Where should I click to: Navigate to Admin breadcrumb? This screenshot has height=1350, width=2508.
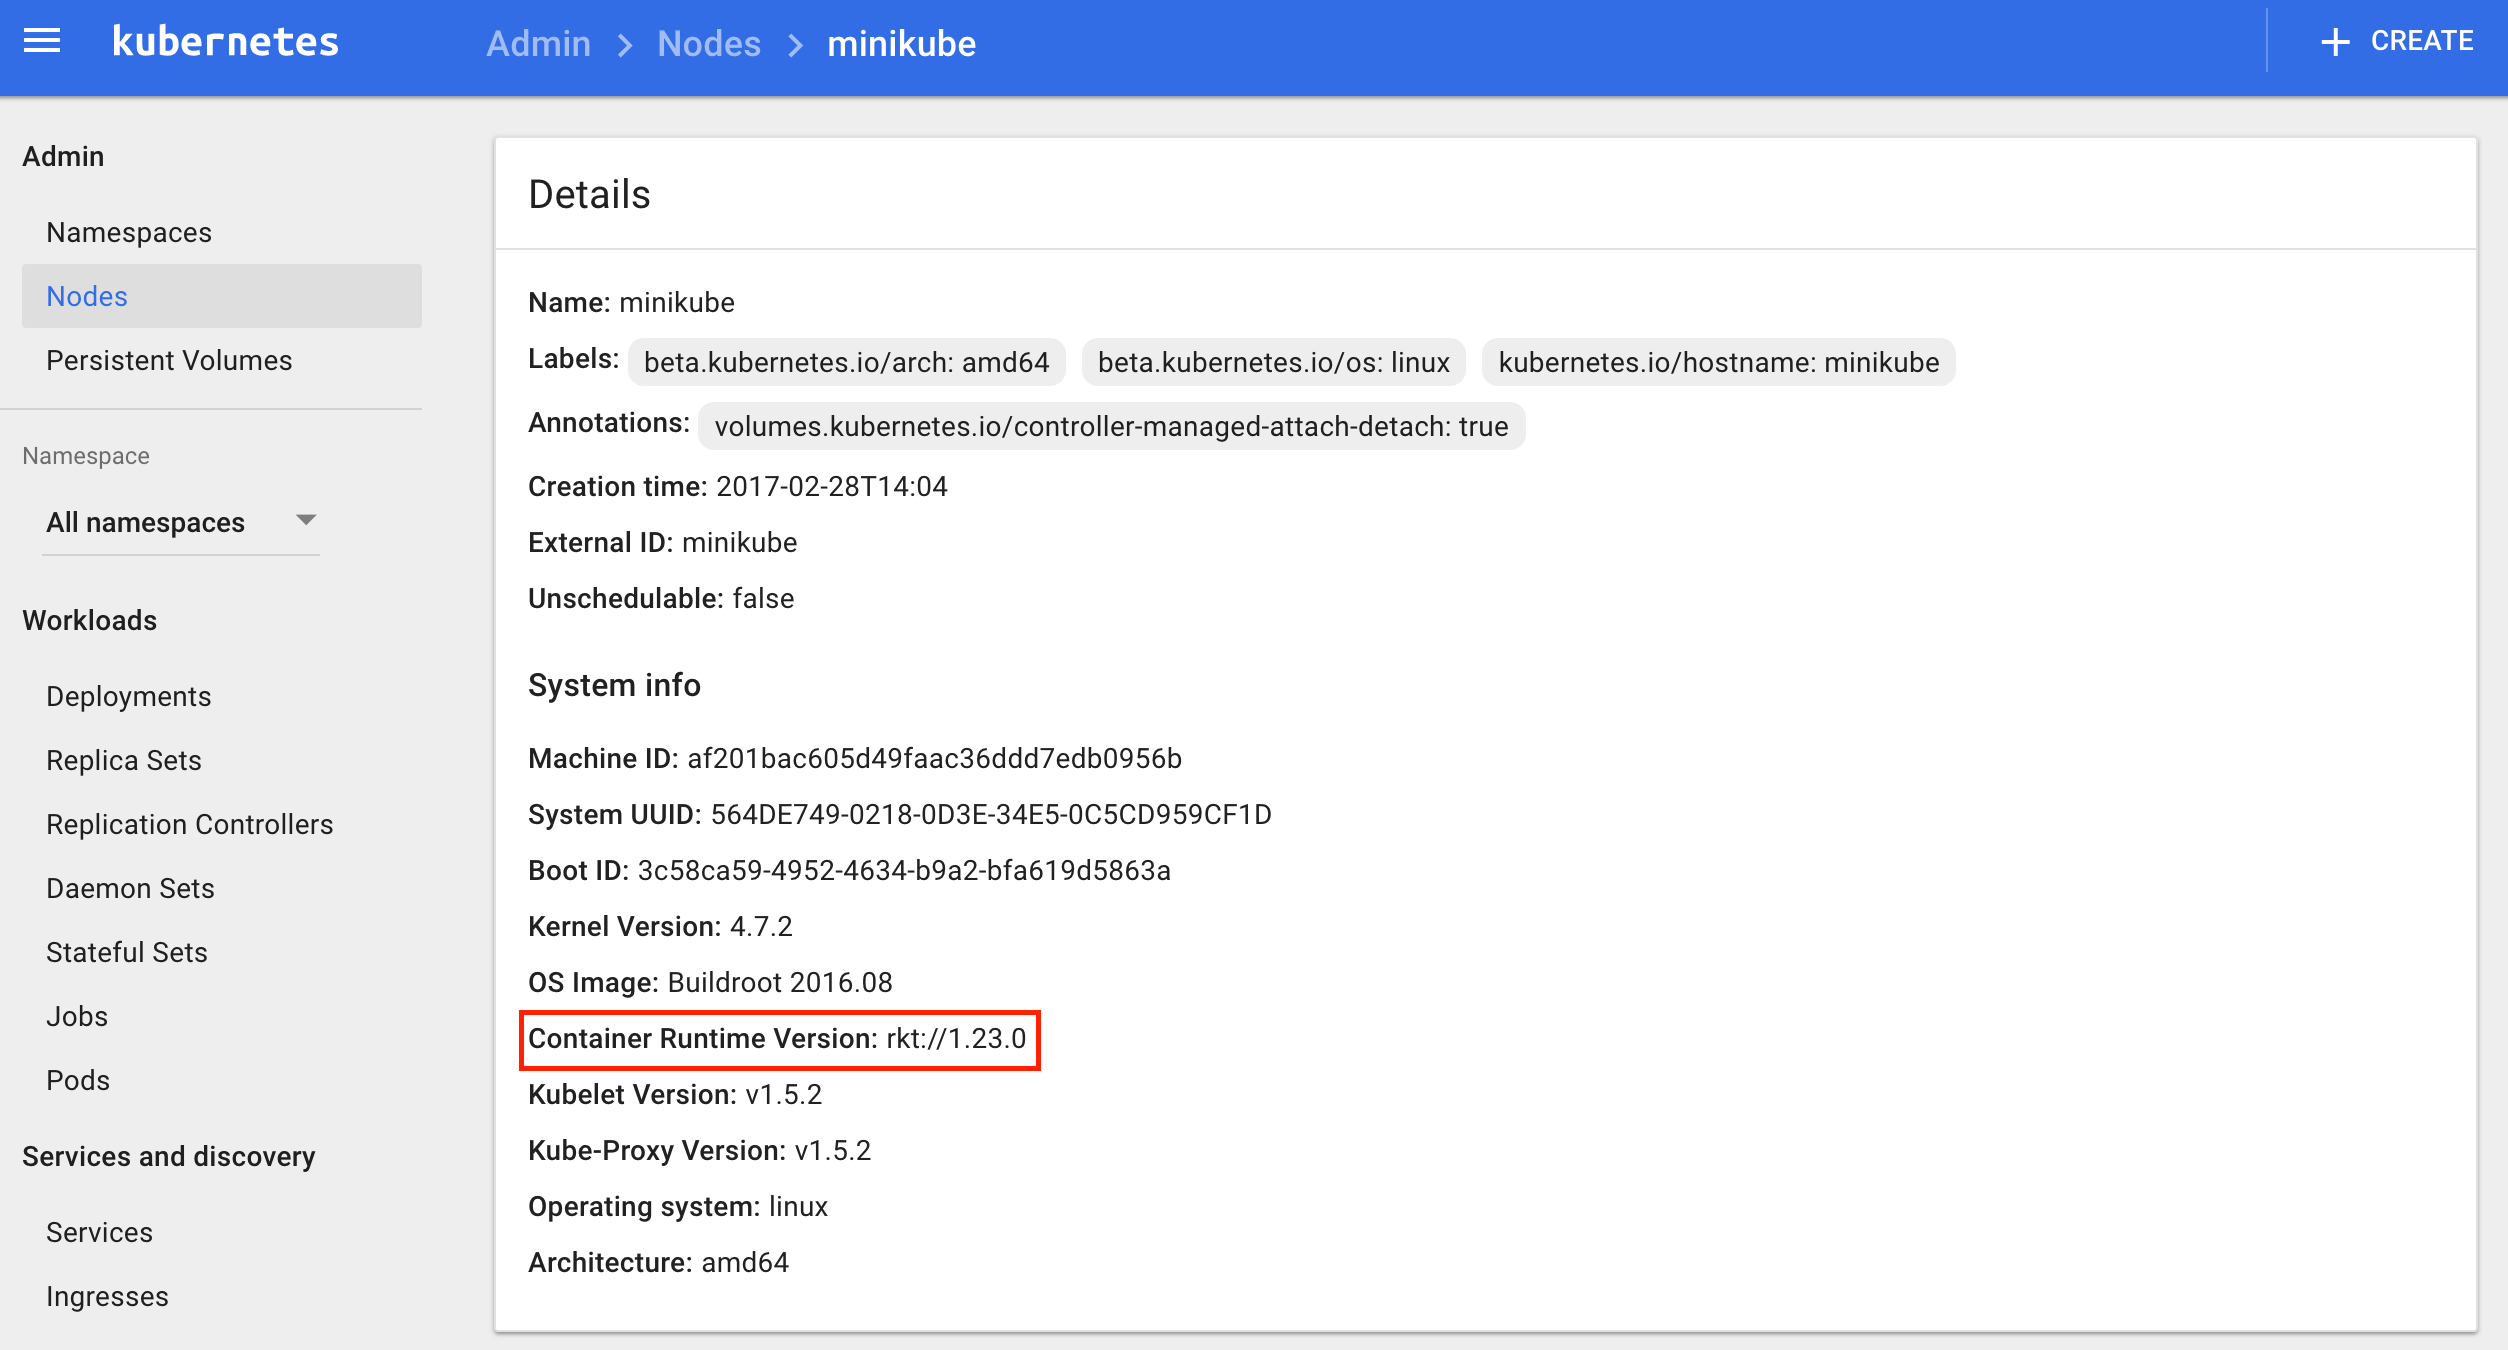tap(538, 44)
